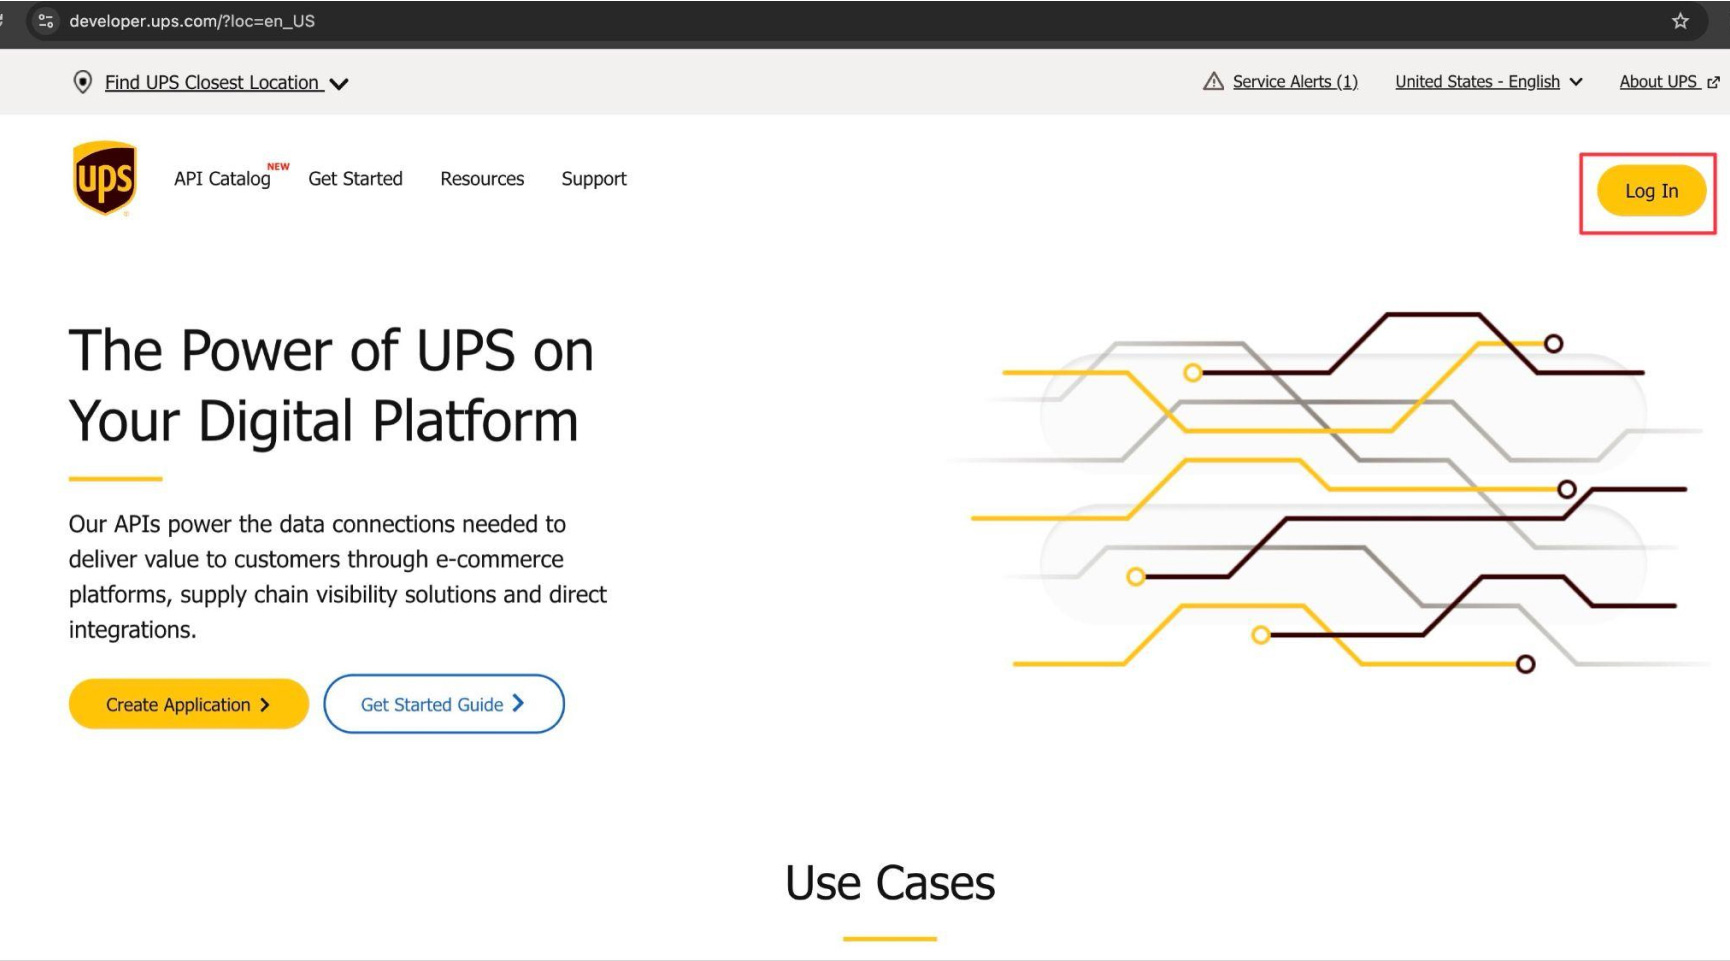Expand Find UPS Closest Location chevron
This screenshot has height=961, width=1730.
[x=339, y=84]
